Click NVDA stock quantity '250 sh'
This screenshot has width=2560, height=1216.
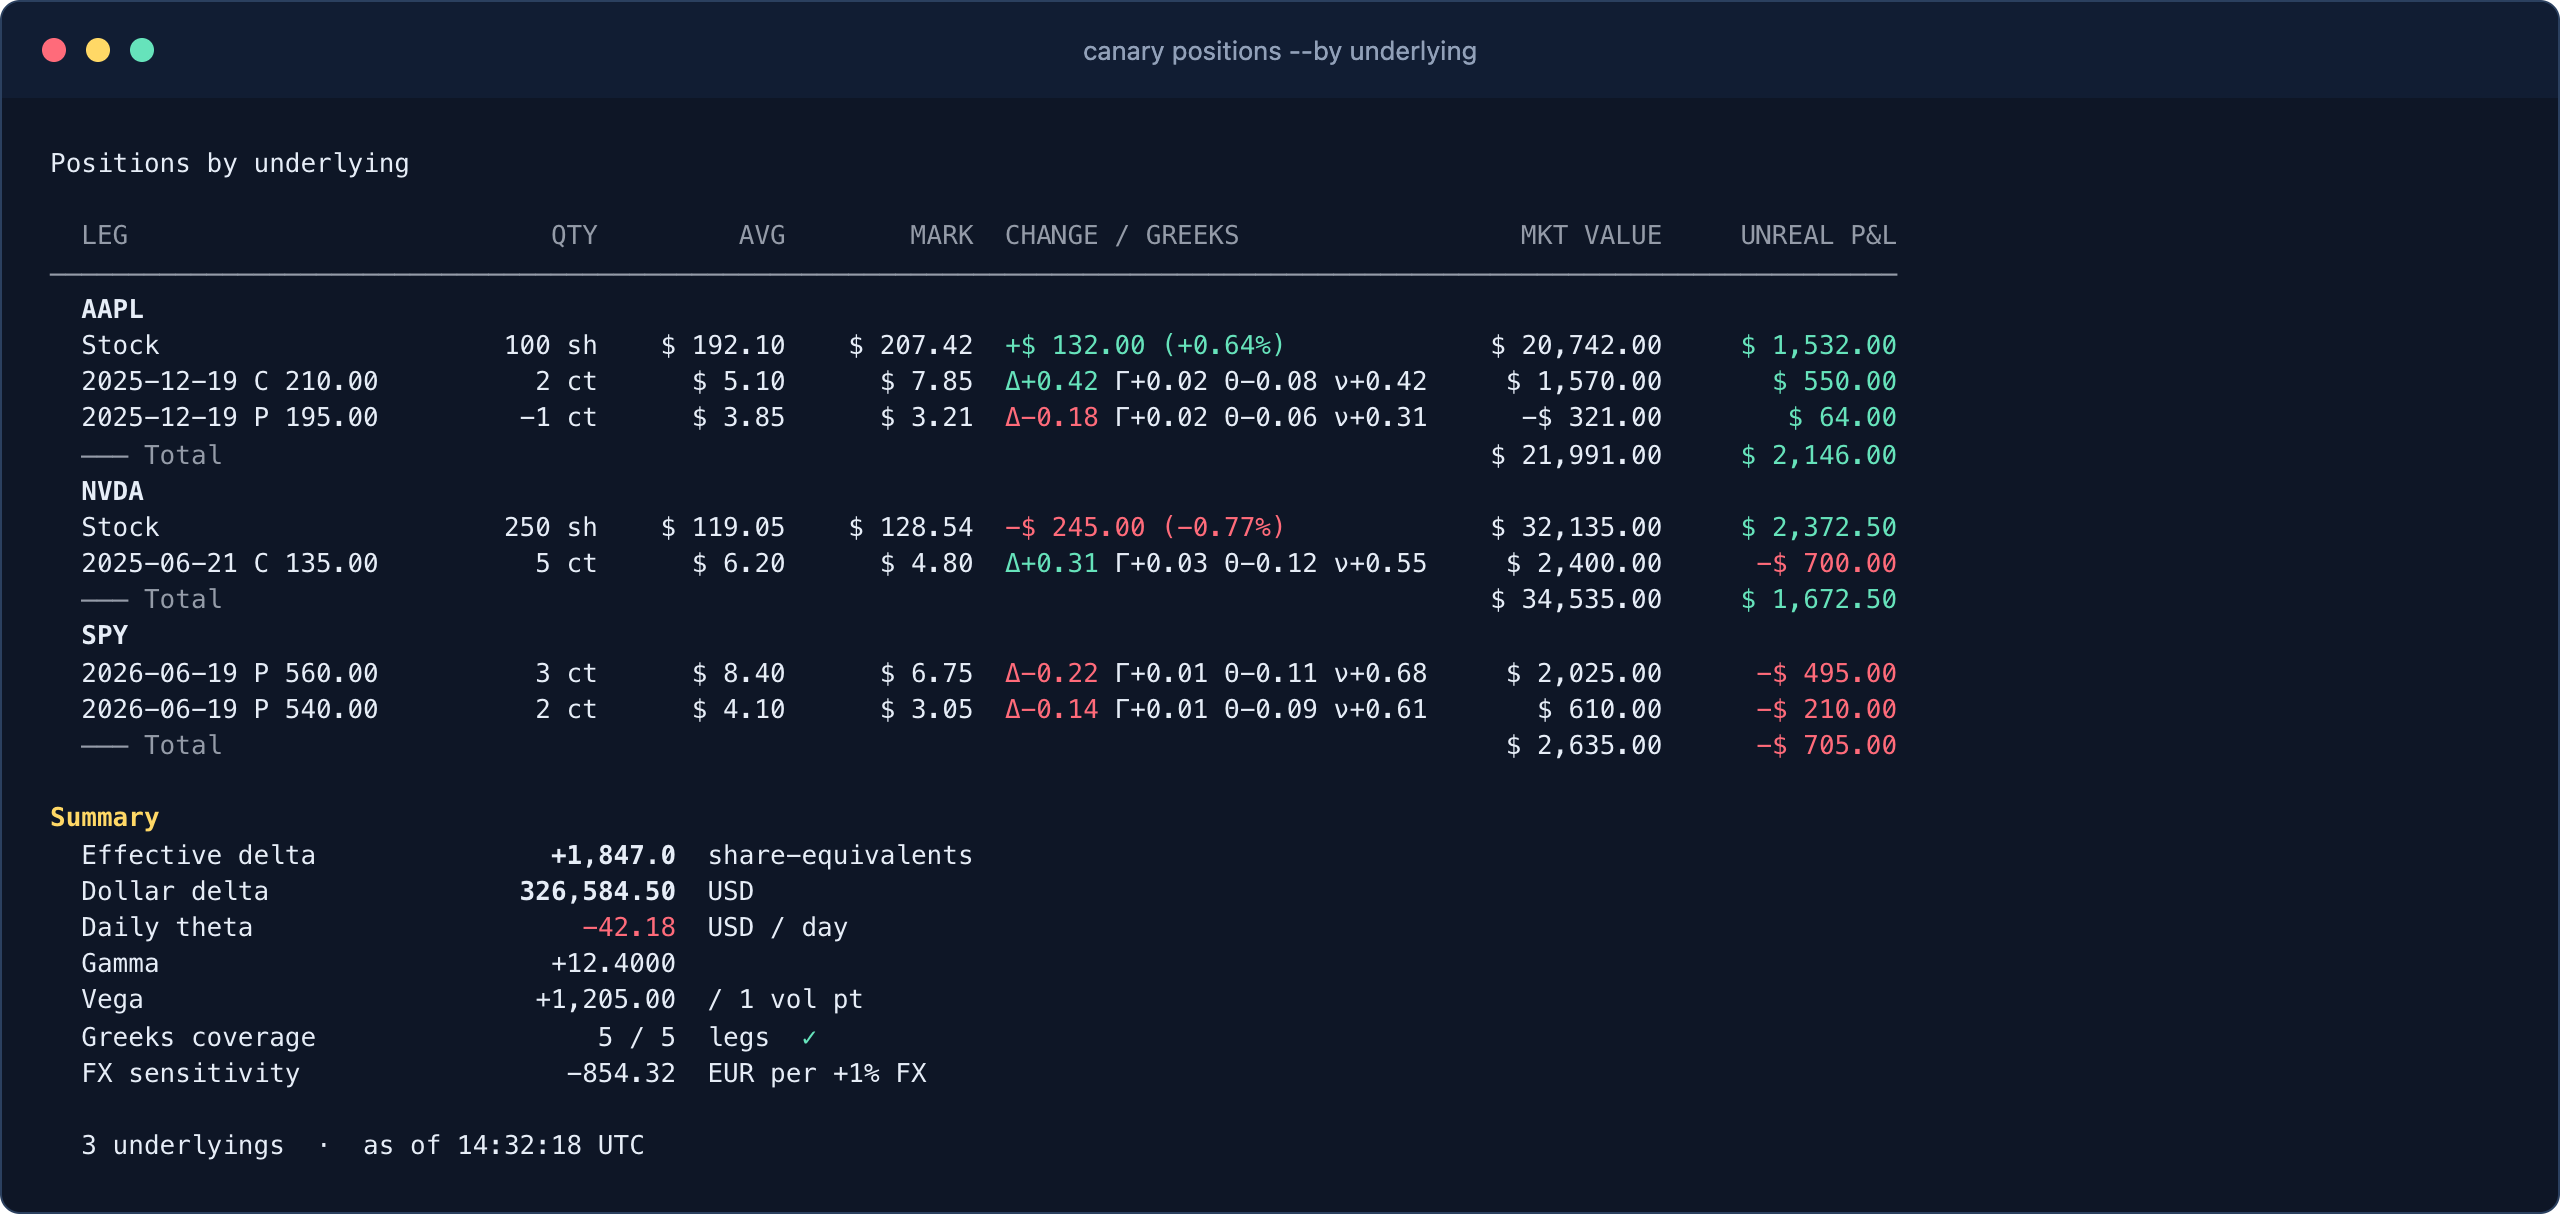pos(551,527)
